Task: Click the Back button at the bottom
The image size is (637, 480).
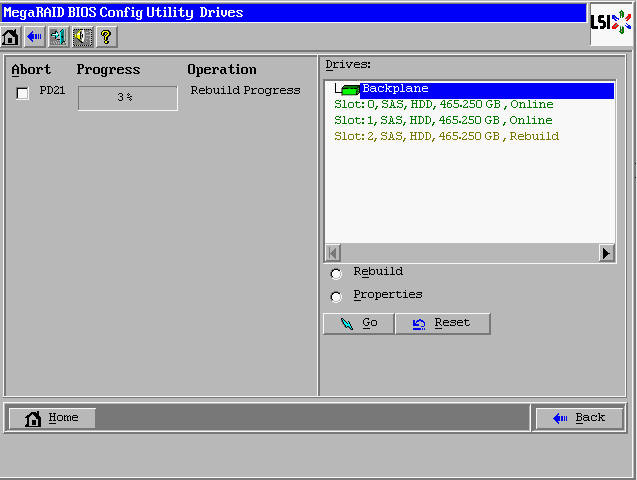Action: coord(579,418)
